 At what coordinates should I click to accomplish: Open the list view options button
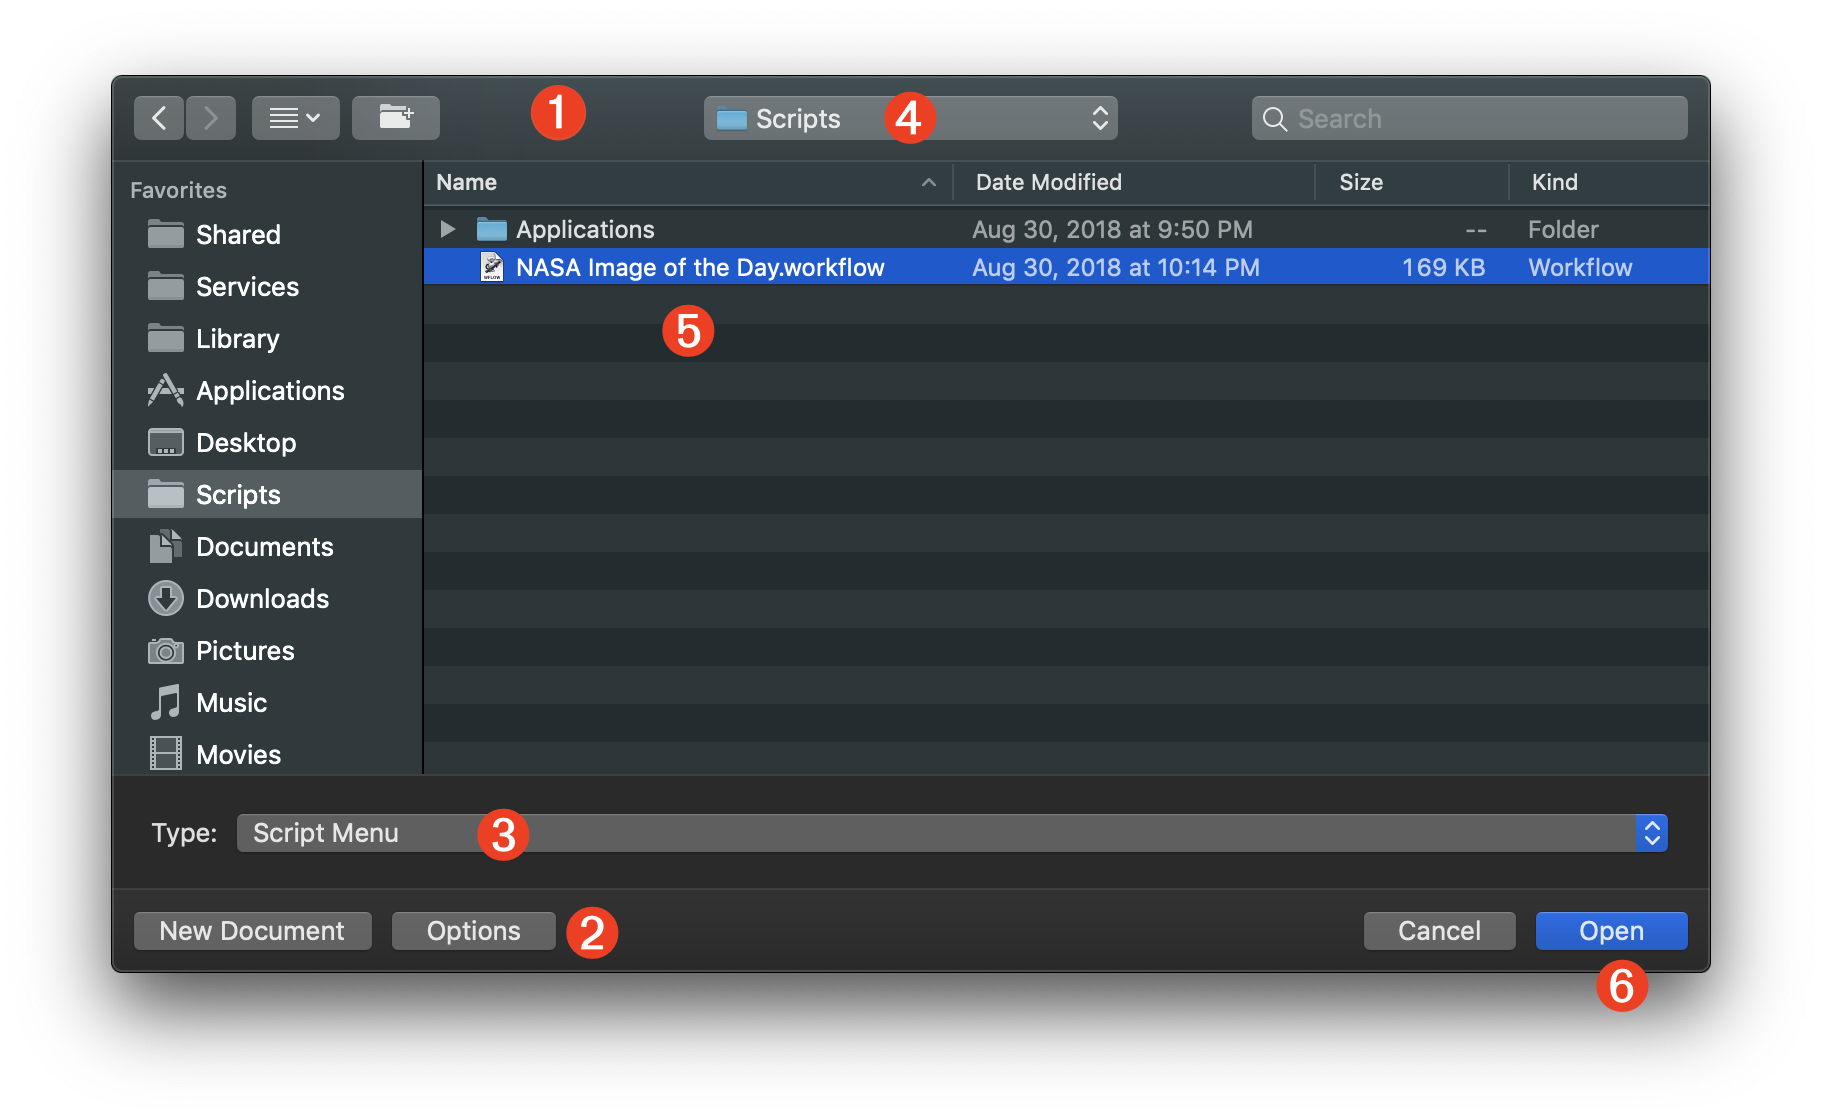click(x=296, y=118)
